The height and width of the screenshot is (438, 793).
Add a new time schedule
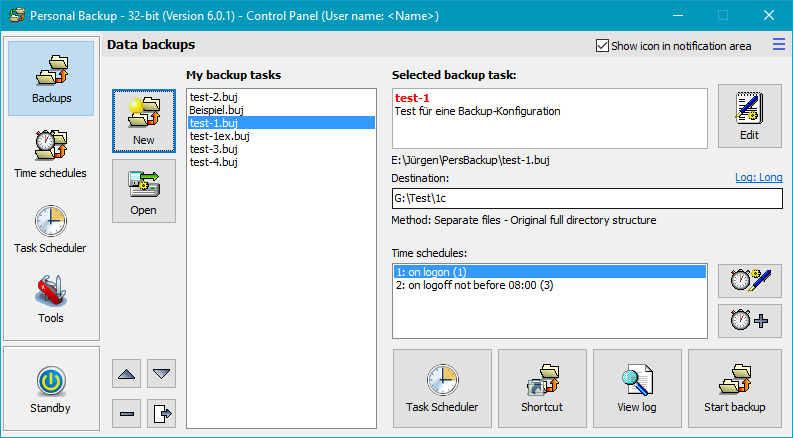point(749,321)
